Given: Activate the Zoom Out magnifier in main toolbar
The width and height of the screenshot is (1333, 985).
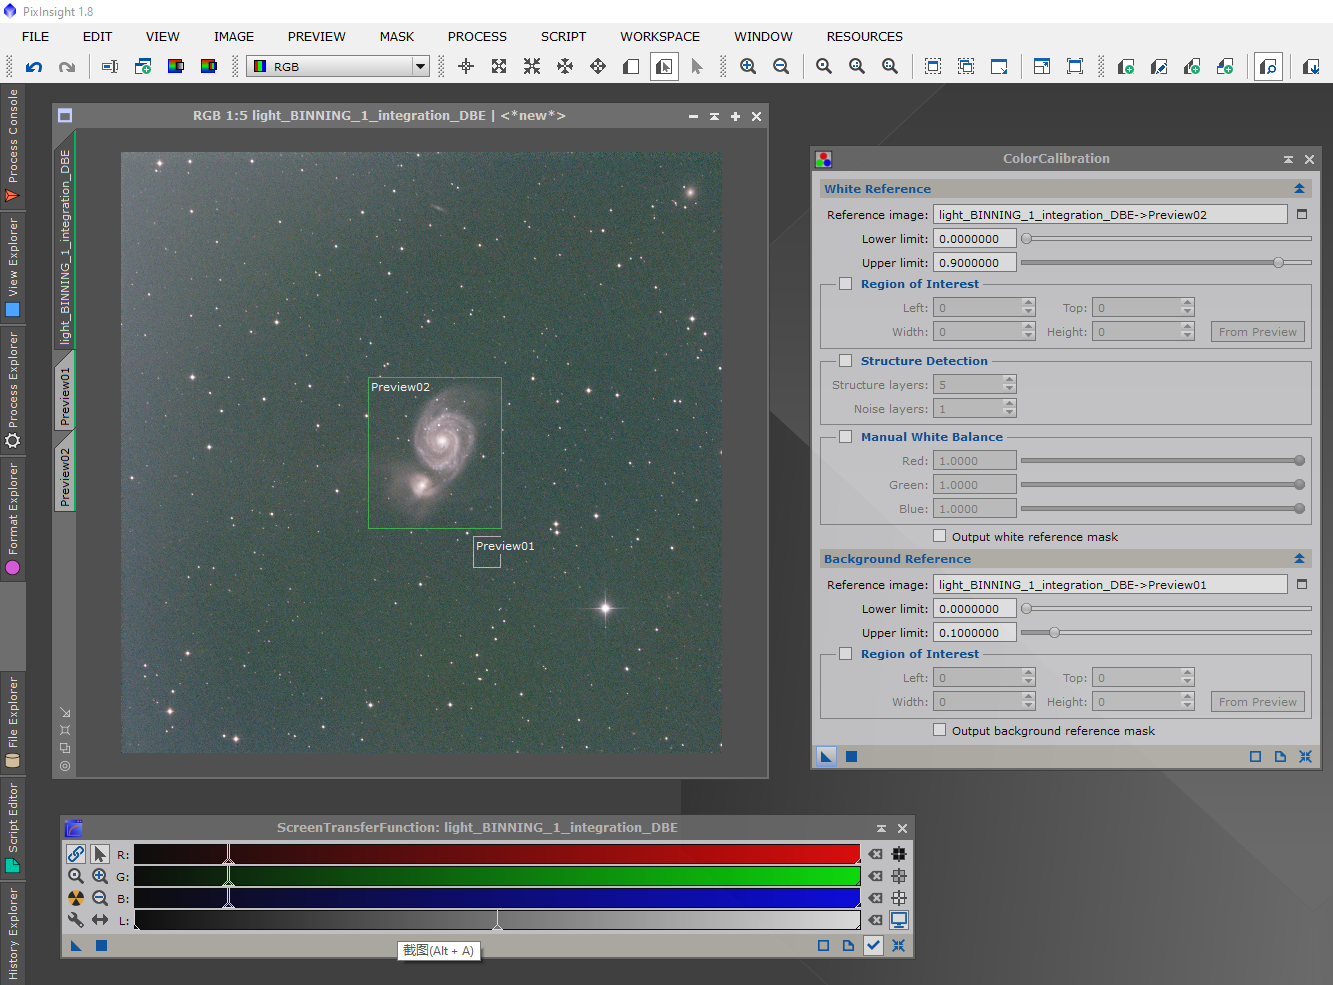Looking at the screenshot, I should 781,67.
